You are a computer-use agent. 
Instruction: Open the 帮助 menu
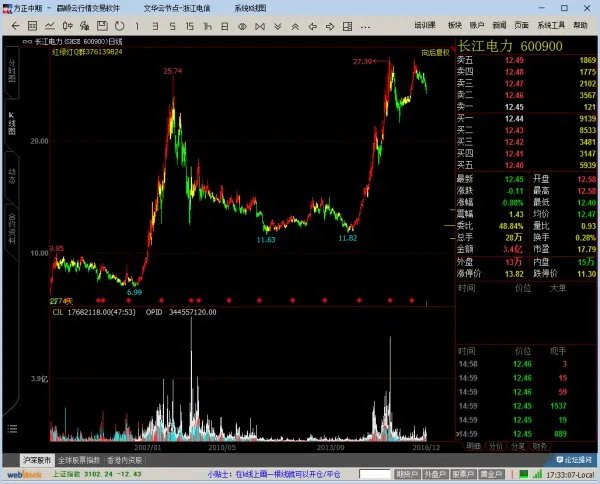click(580, 25)
